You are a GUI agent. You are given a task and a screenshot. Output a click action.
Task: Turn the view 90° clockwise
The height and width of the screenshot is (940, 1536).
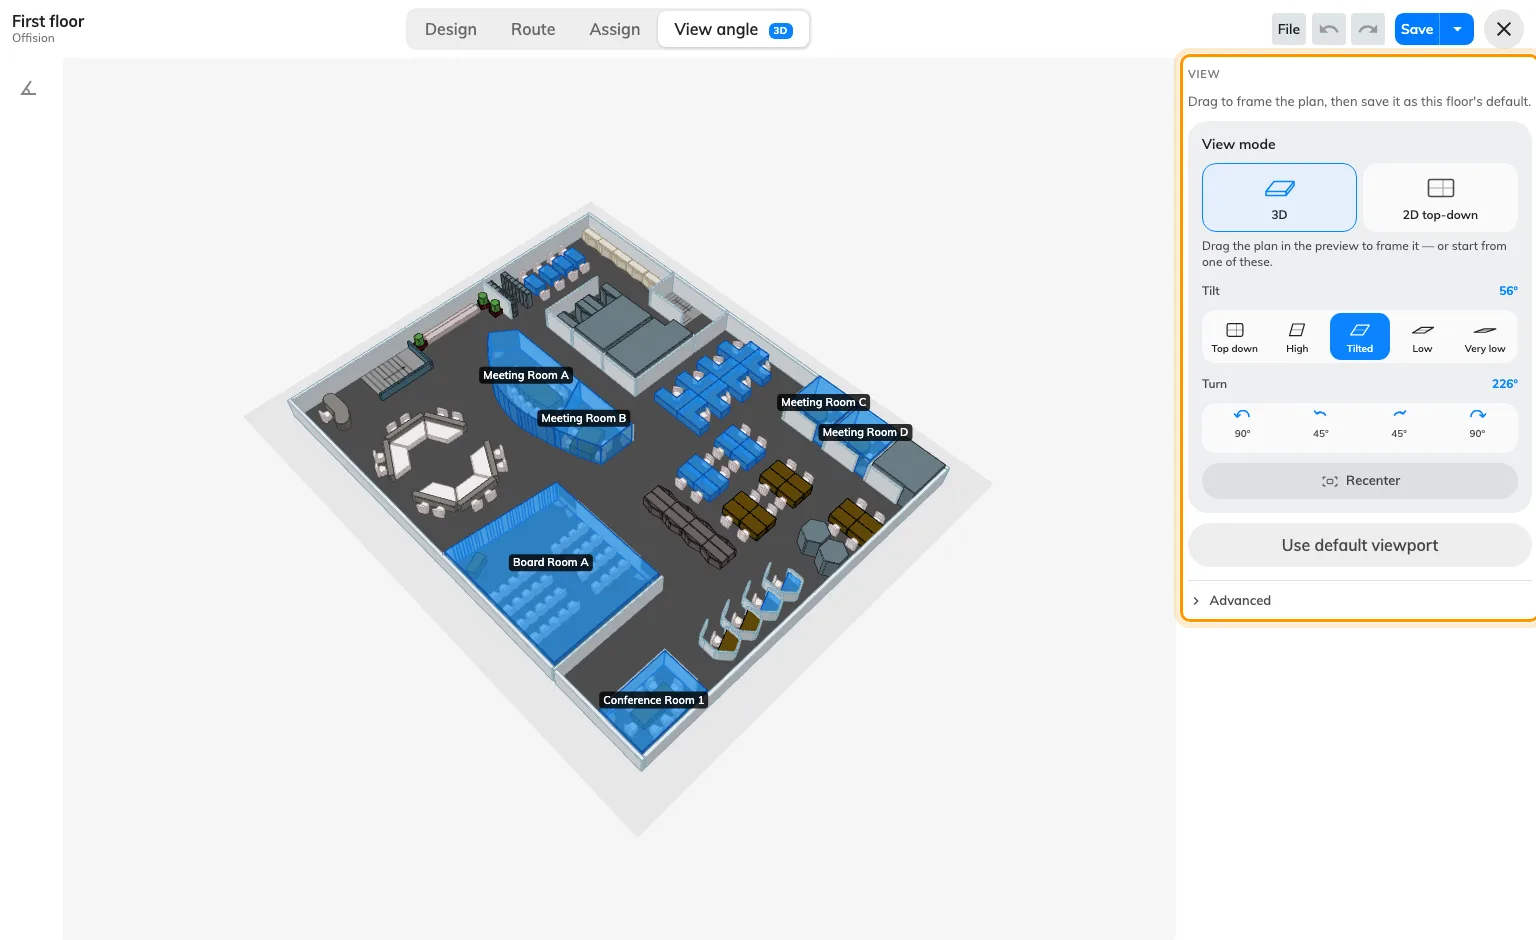1477,423
